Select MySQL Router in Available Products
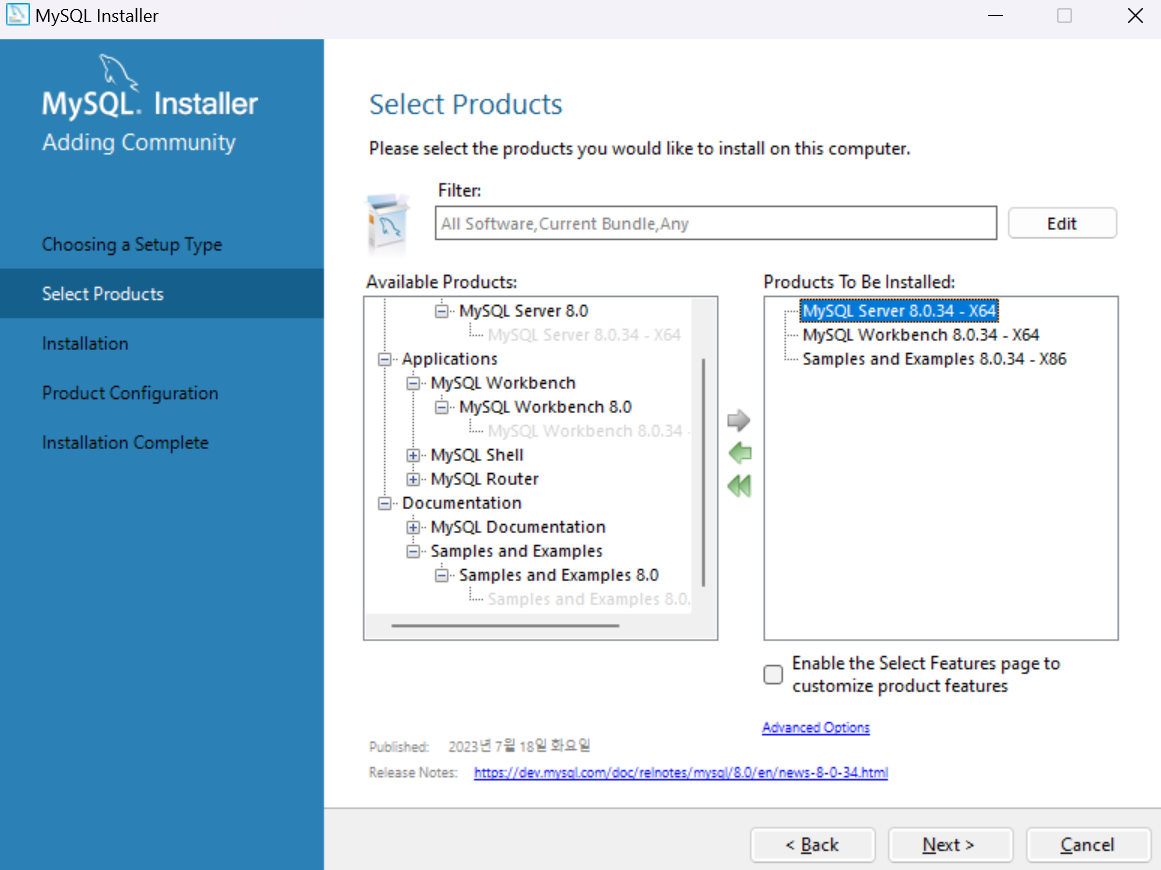The width and height of the screenshot is (1161, 870). click(484, 480)
